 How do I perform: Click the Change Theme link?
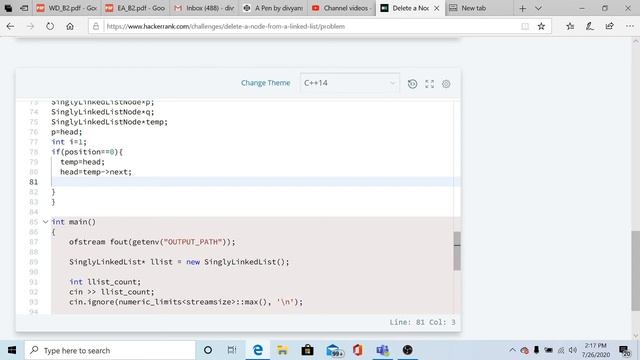pos(265,83)
